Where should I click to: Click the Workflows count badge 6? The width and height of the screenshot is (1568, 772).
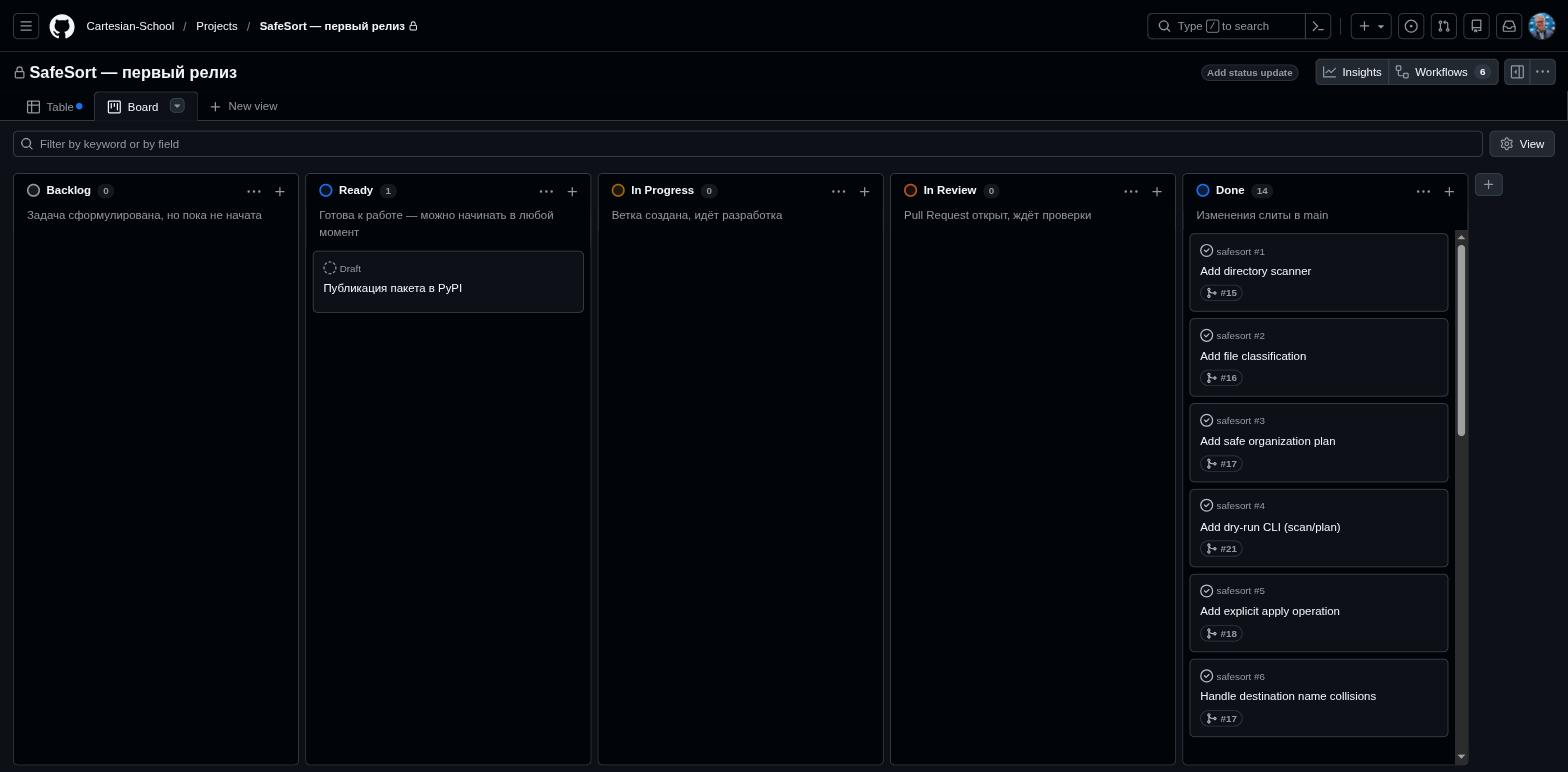tap(1482, 72)
